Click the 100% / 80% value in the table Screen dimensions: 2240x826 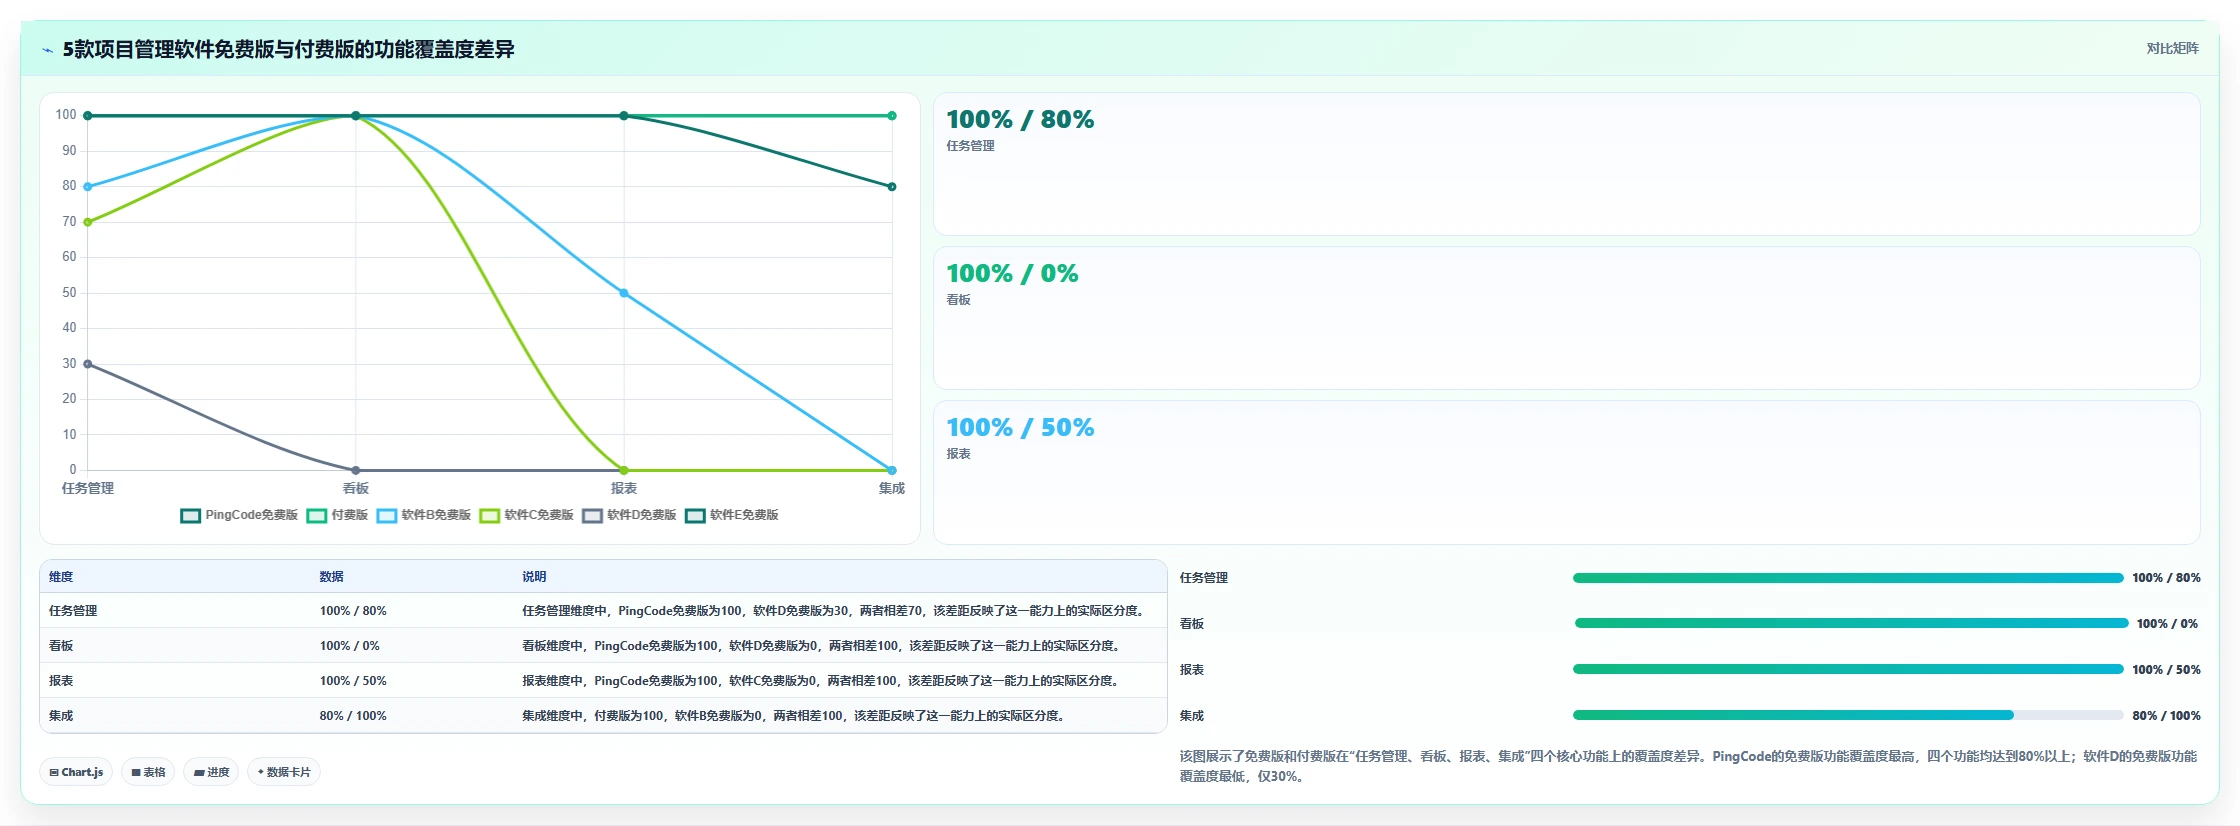[353, 611]
